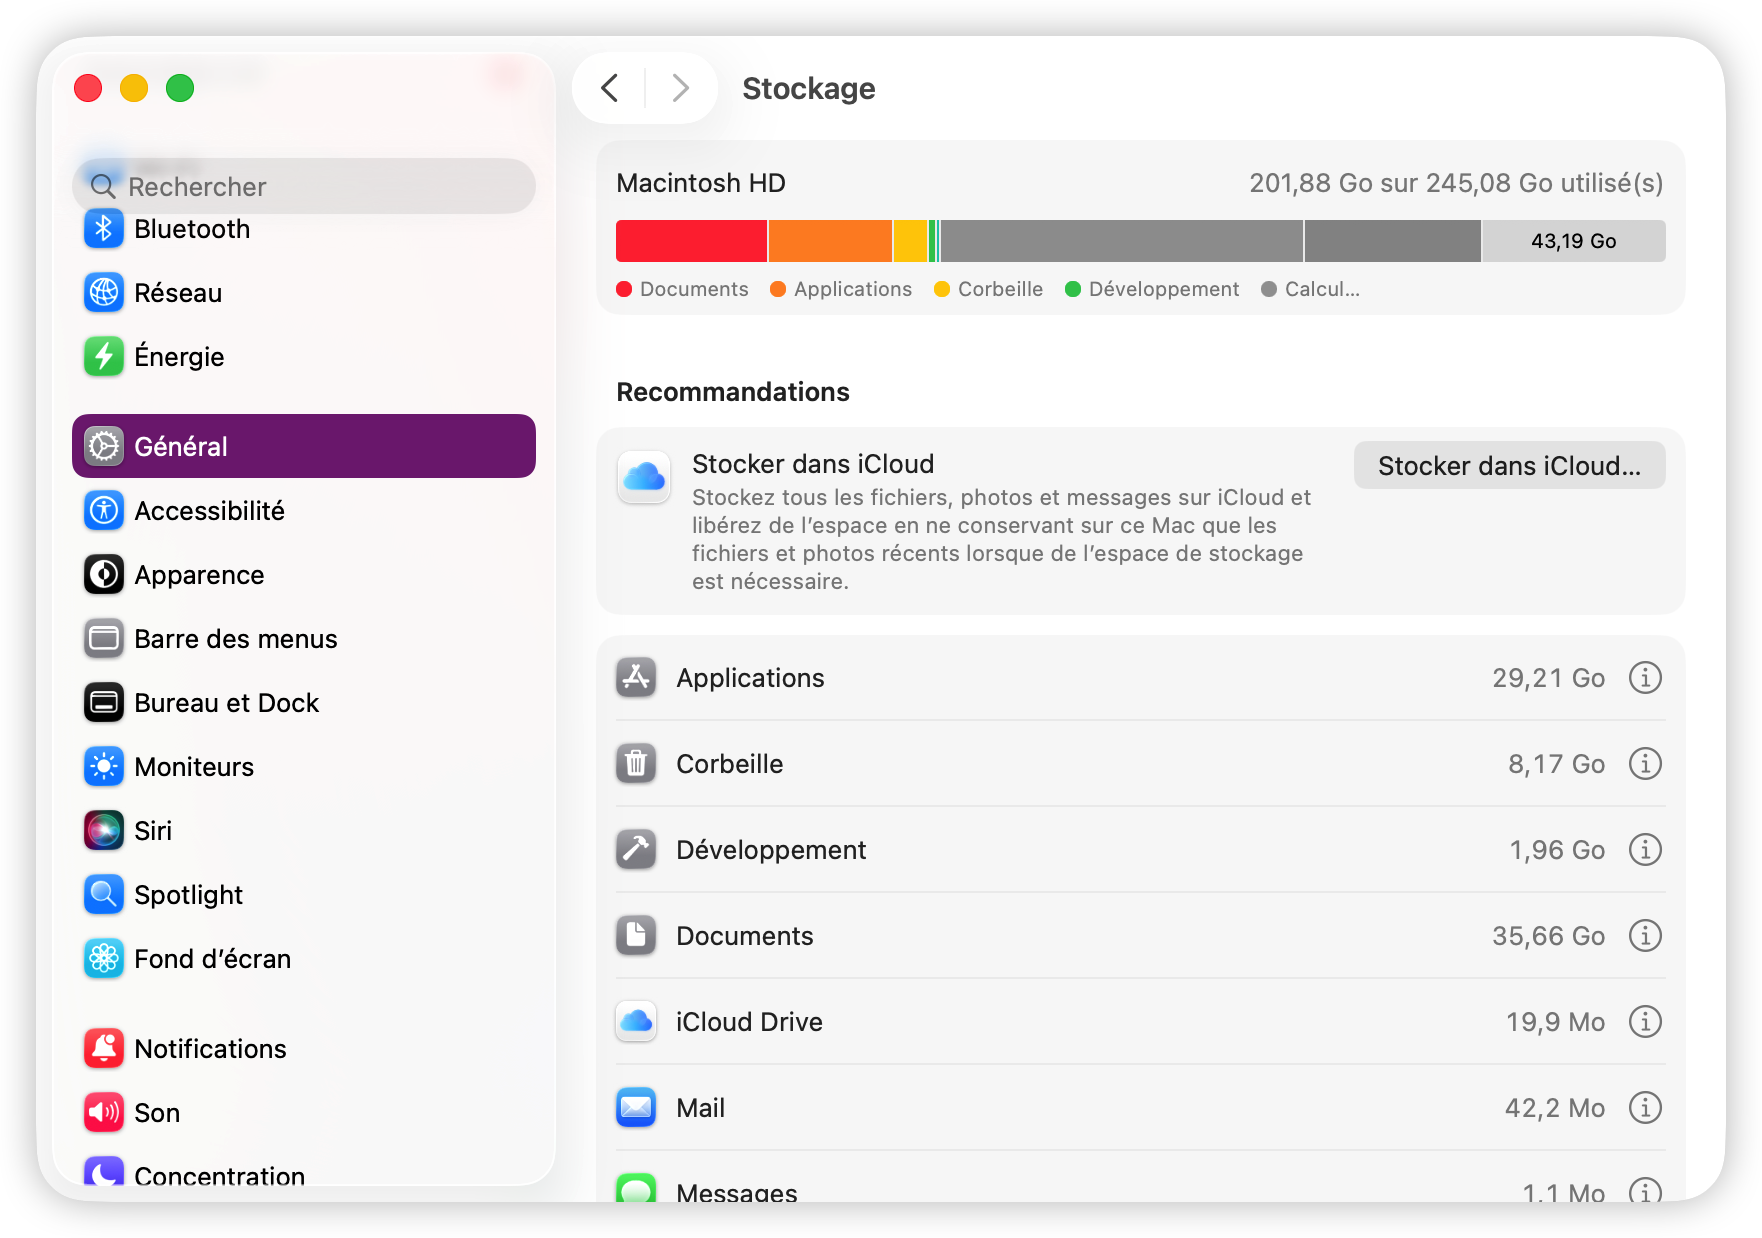The width and height of the screenshot is (1762, 1238).
Task: Open the Accessibilité icon in sidebar
Action: coord(104,511)
